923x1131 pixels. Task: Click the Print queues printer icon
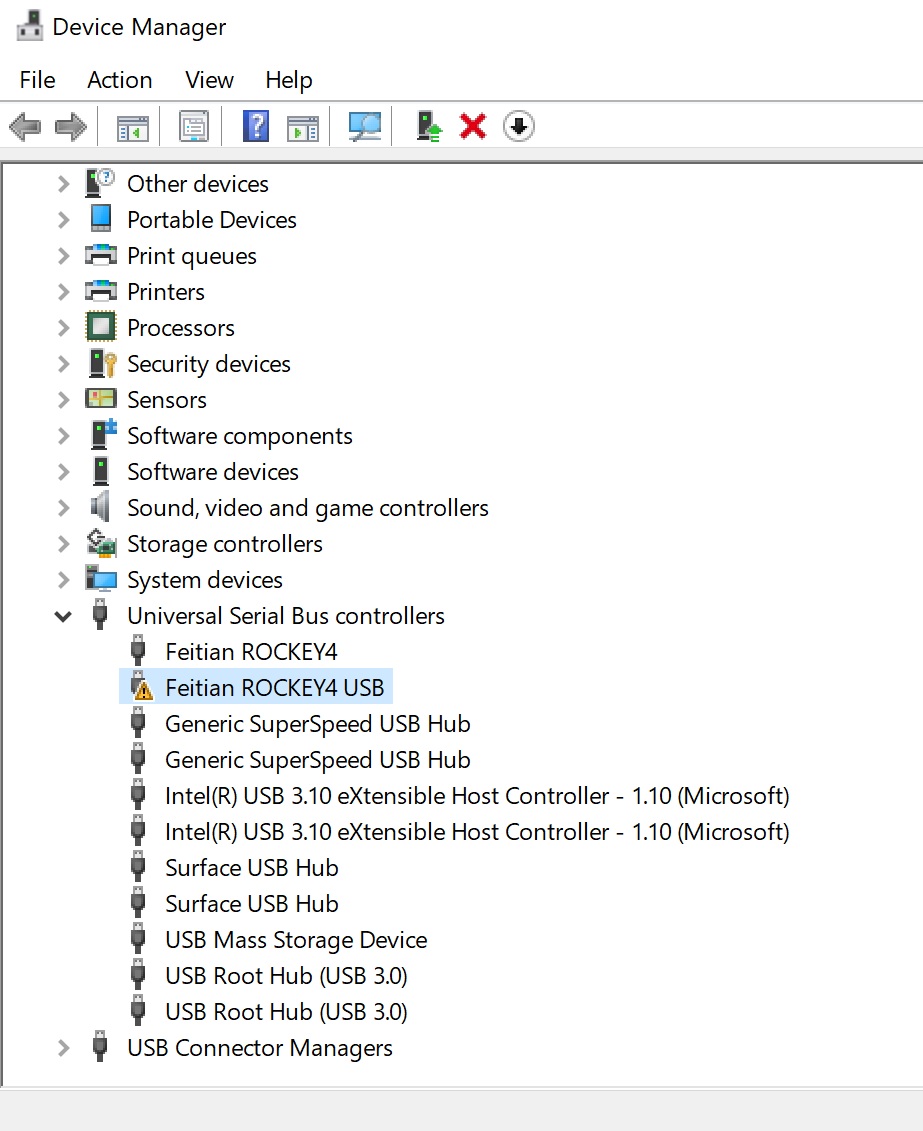pos(100,255)
